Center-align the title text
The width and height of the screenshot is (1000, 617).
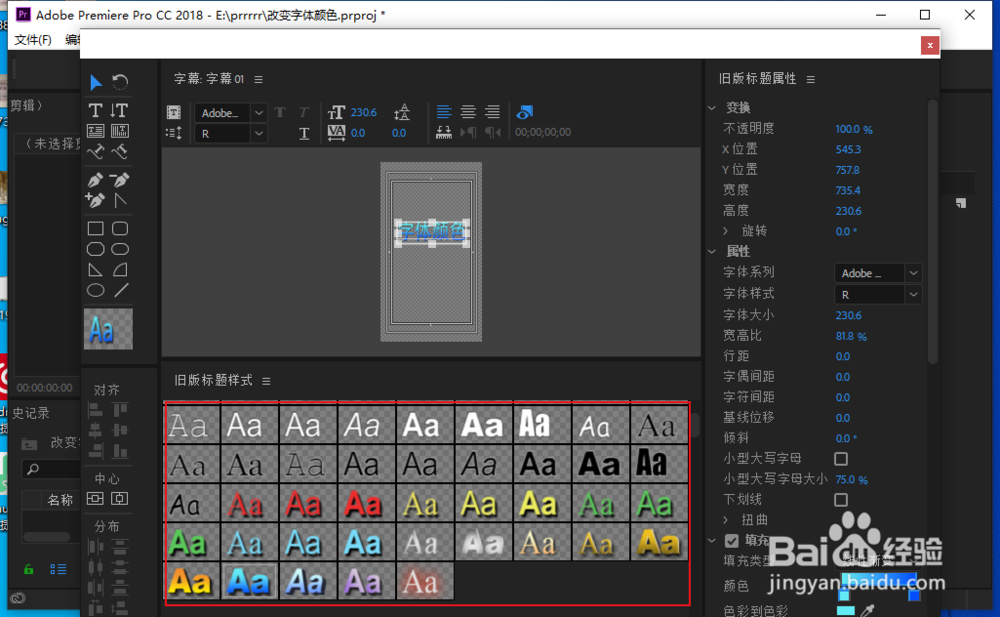point(468,112)
